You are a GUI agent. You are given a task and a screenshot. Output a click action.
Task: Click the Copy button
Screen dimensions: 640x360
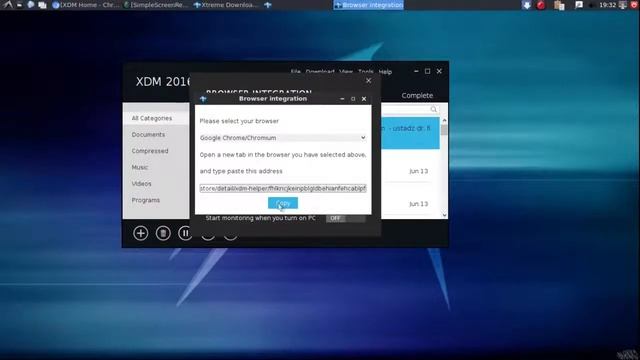point(283,203)
